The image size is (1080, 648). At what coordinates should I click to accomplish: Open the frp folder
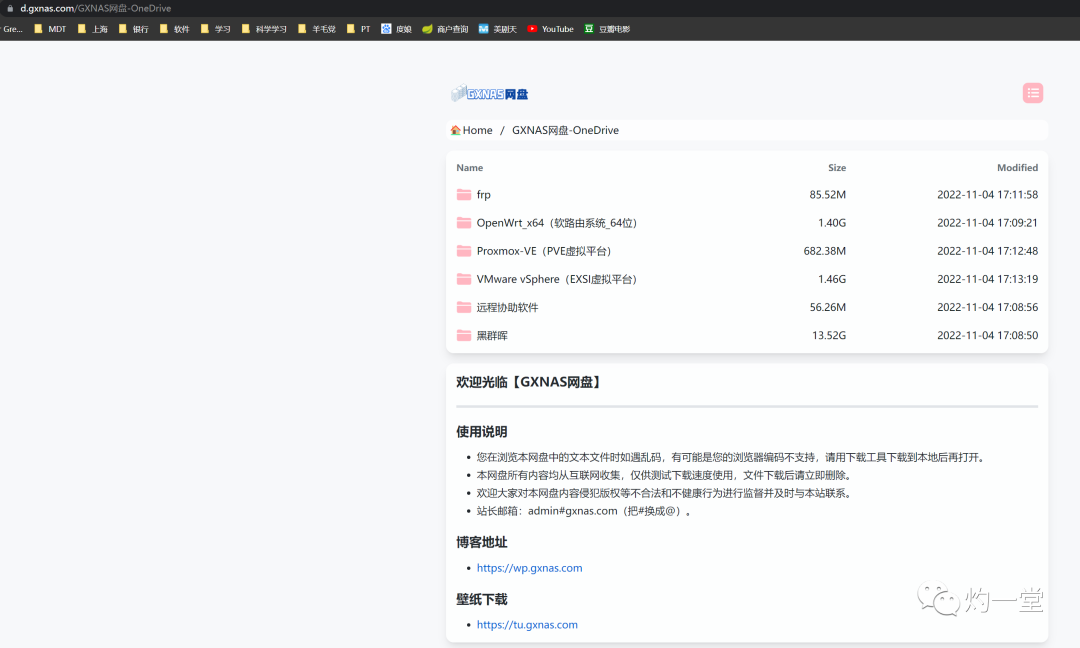click(x=483, y=195)
